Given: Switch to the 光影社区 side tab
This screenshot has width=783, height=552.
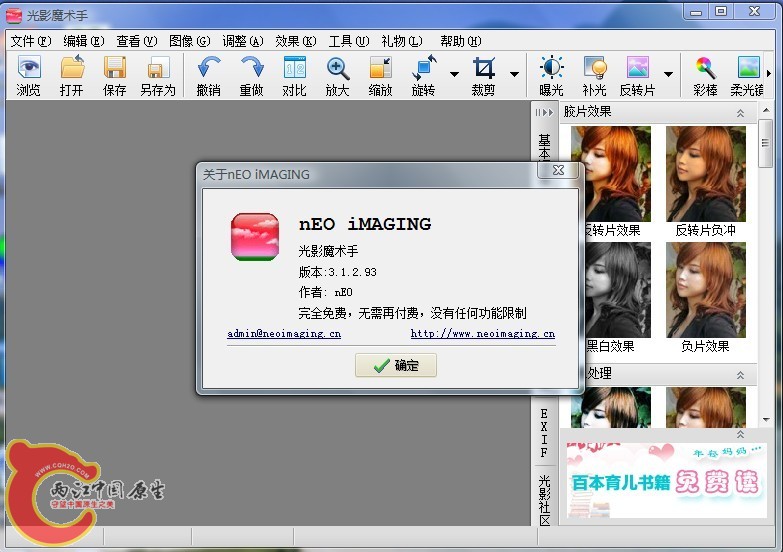Looking at the screenshot, I should click(x=544, y=500).
